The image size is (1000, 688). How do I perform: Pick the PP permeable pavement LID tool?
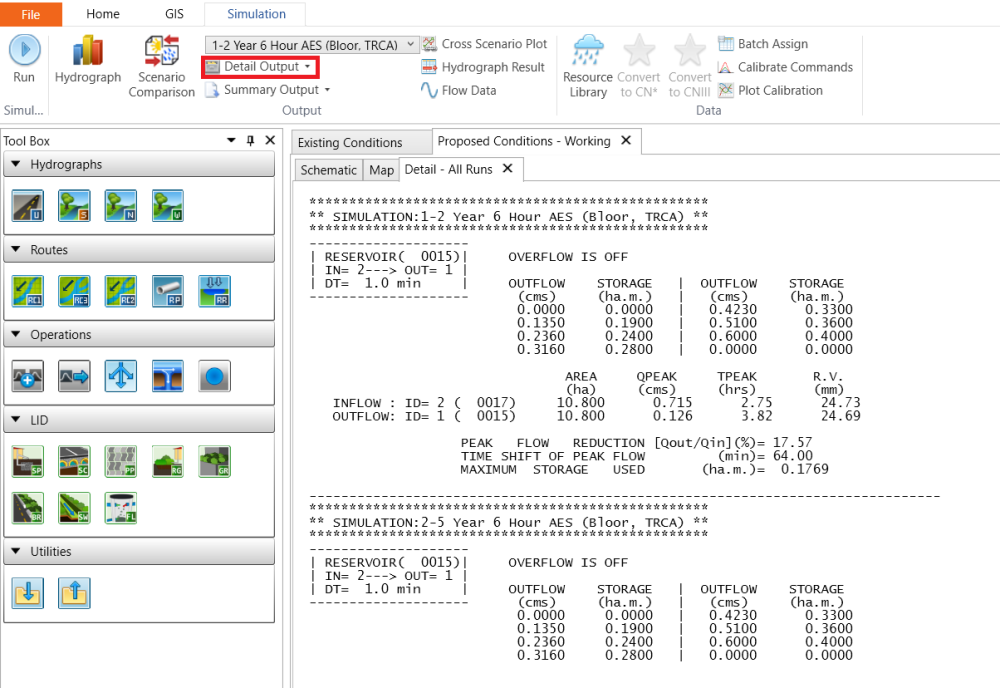pos(121,462)
